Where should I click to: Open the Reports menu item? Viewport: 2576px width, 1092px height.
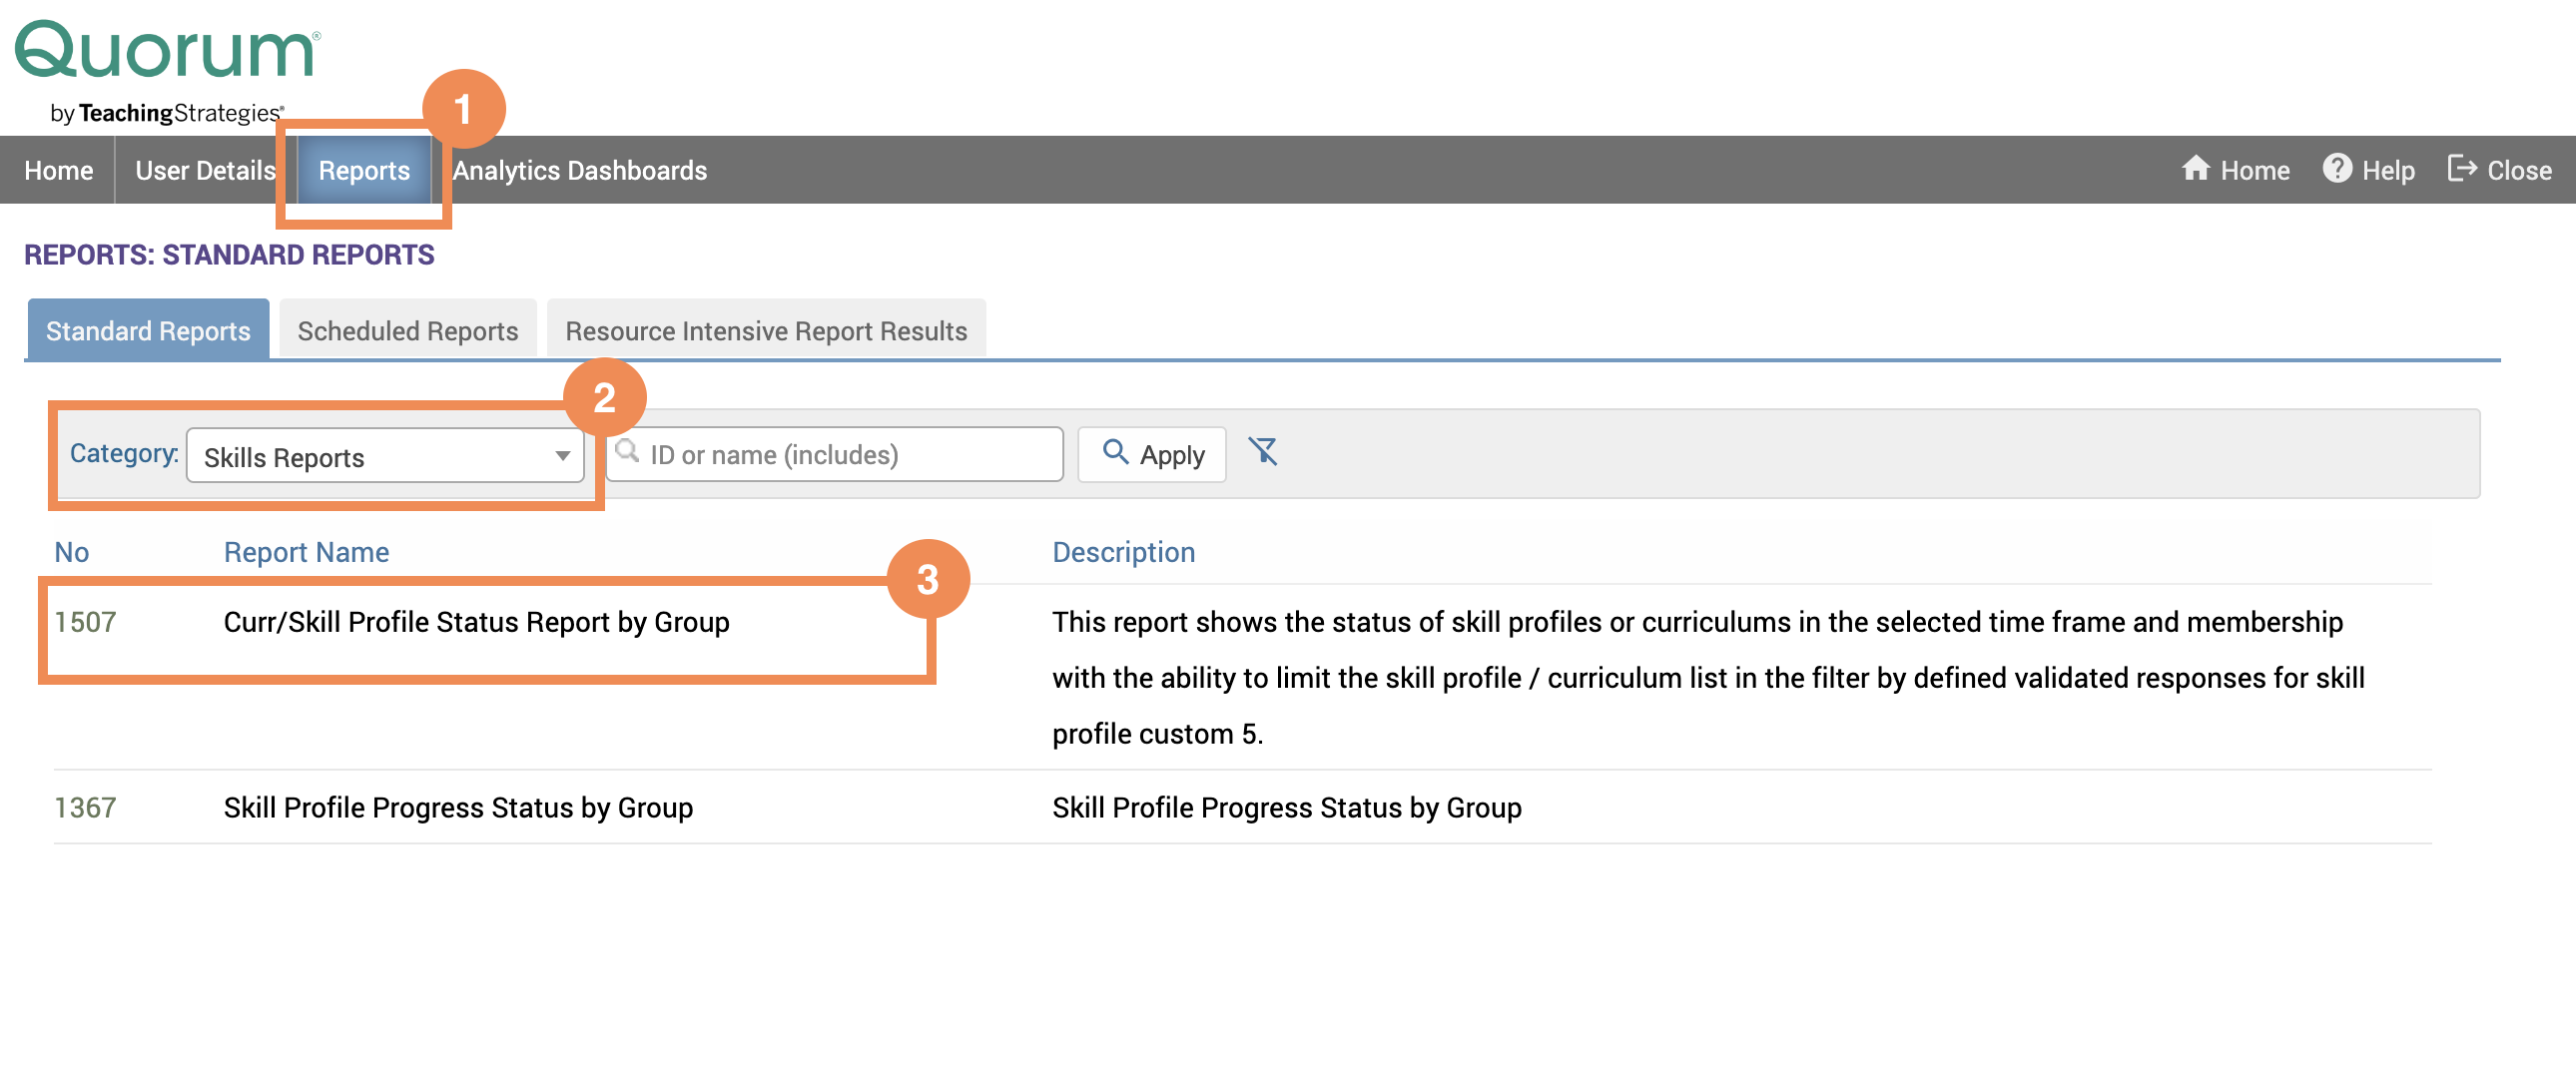click(364, 169)
